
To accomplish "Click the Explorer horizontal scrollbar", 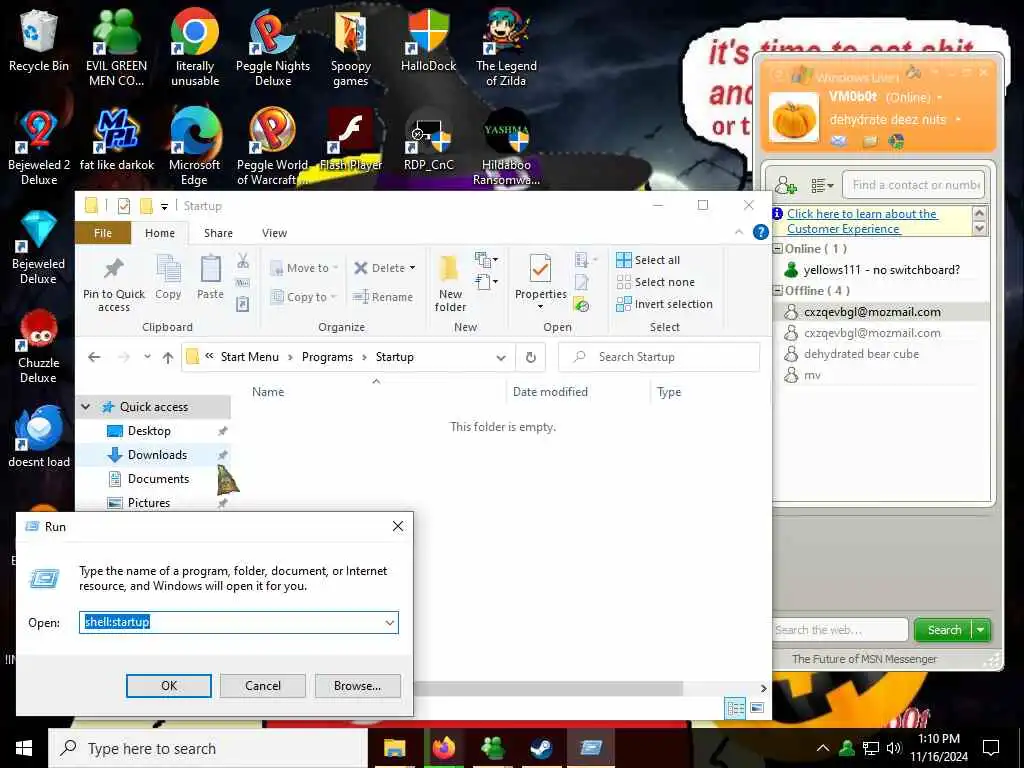I will tap(549, 688).
